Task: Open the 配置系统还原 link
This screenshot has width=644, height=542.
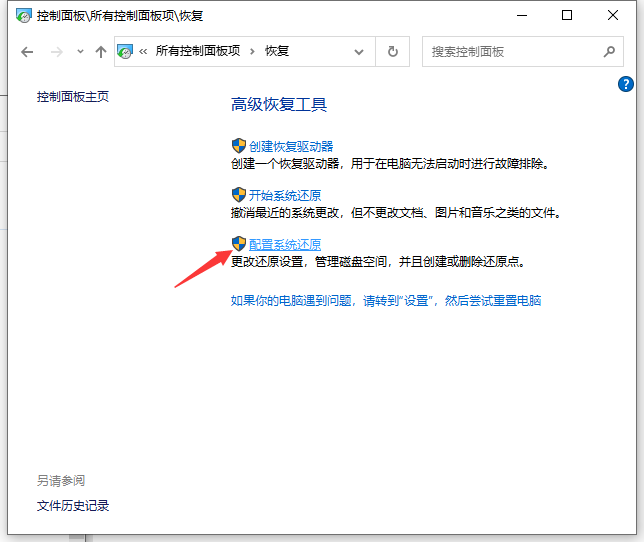Action: click(x=285, y=244)
